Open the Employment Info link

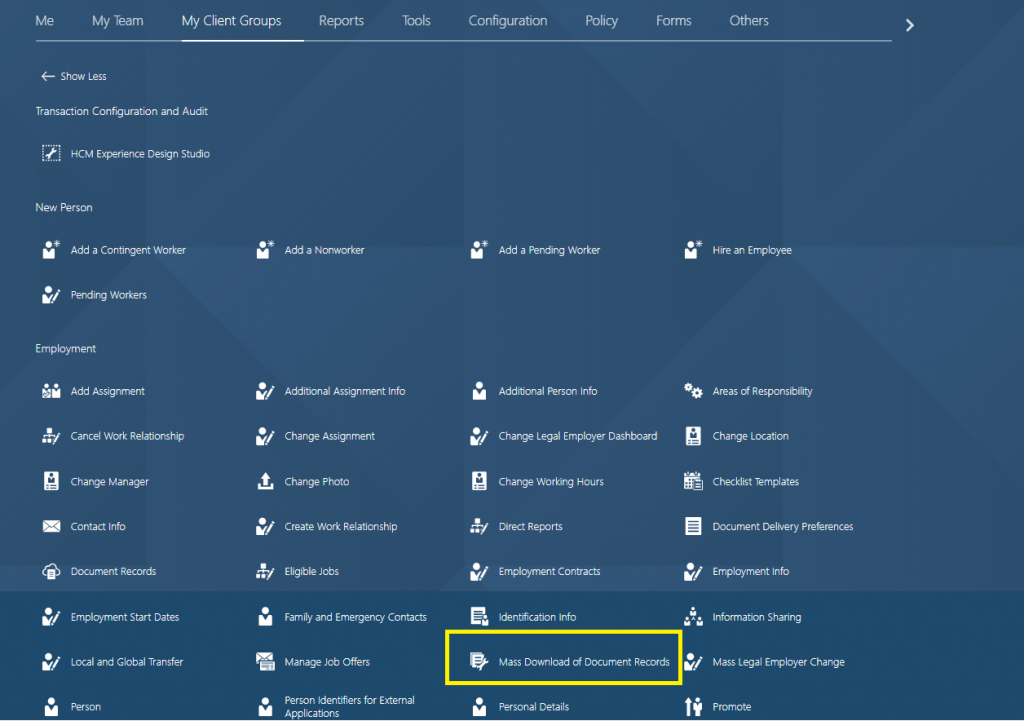pyautogui.click(x=750, y=571)
